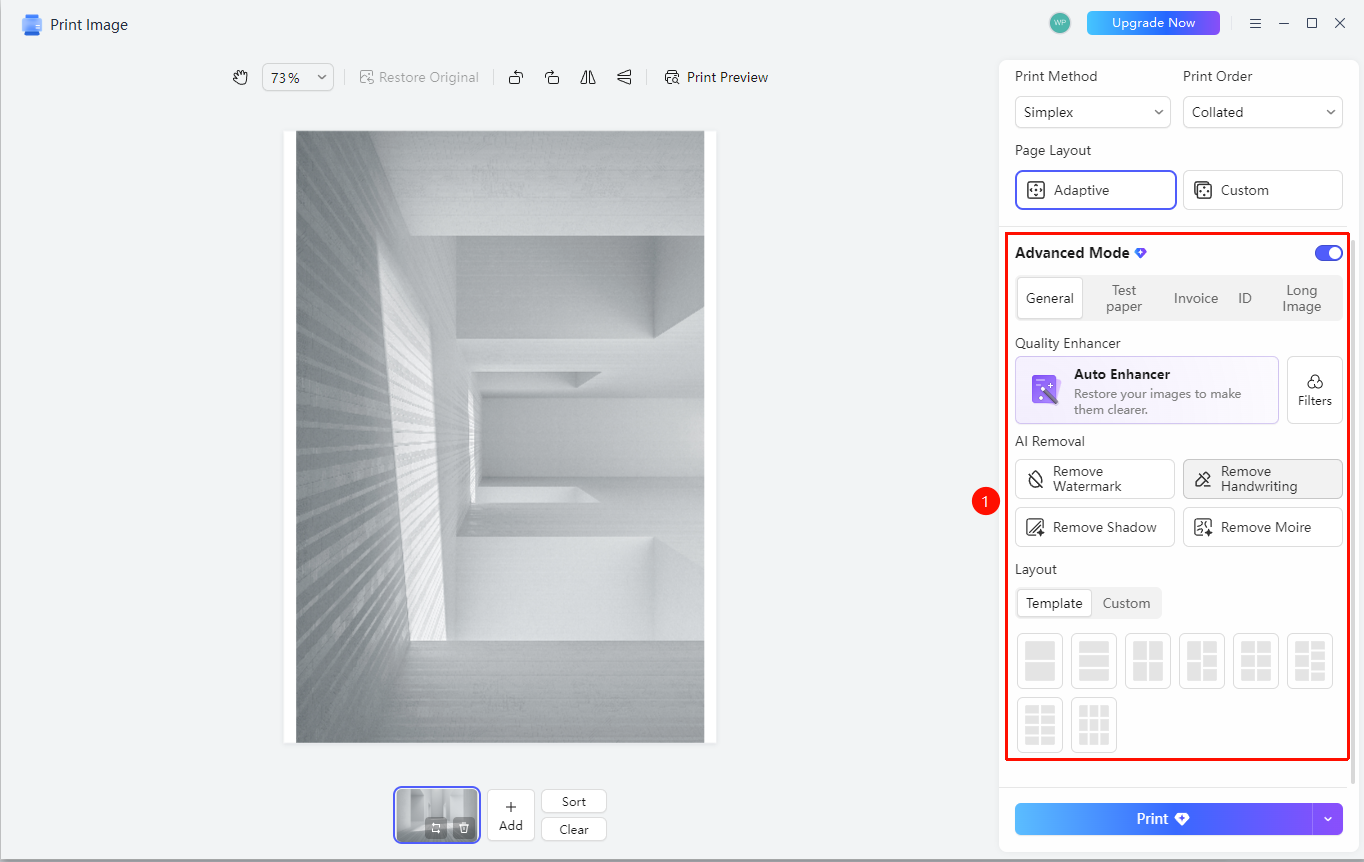Choose 3x3 nine-cell layout template

(x=1094, y=725)
